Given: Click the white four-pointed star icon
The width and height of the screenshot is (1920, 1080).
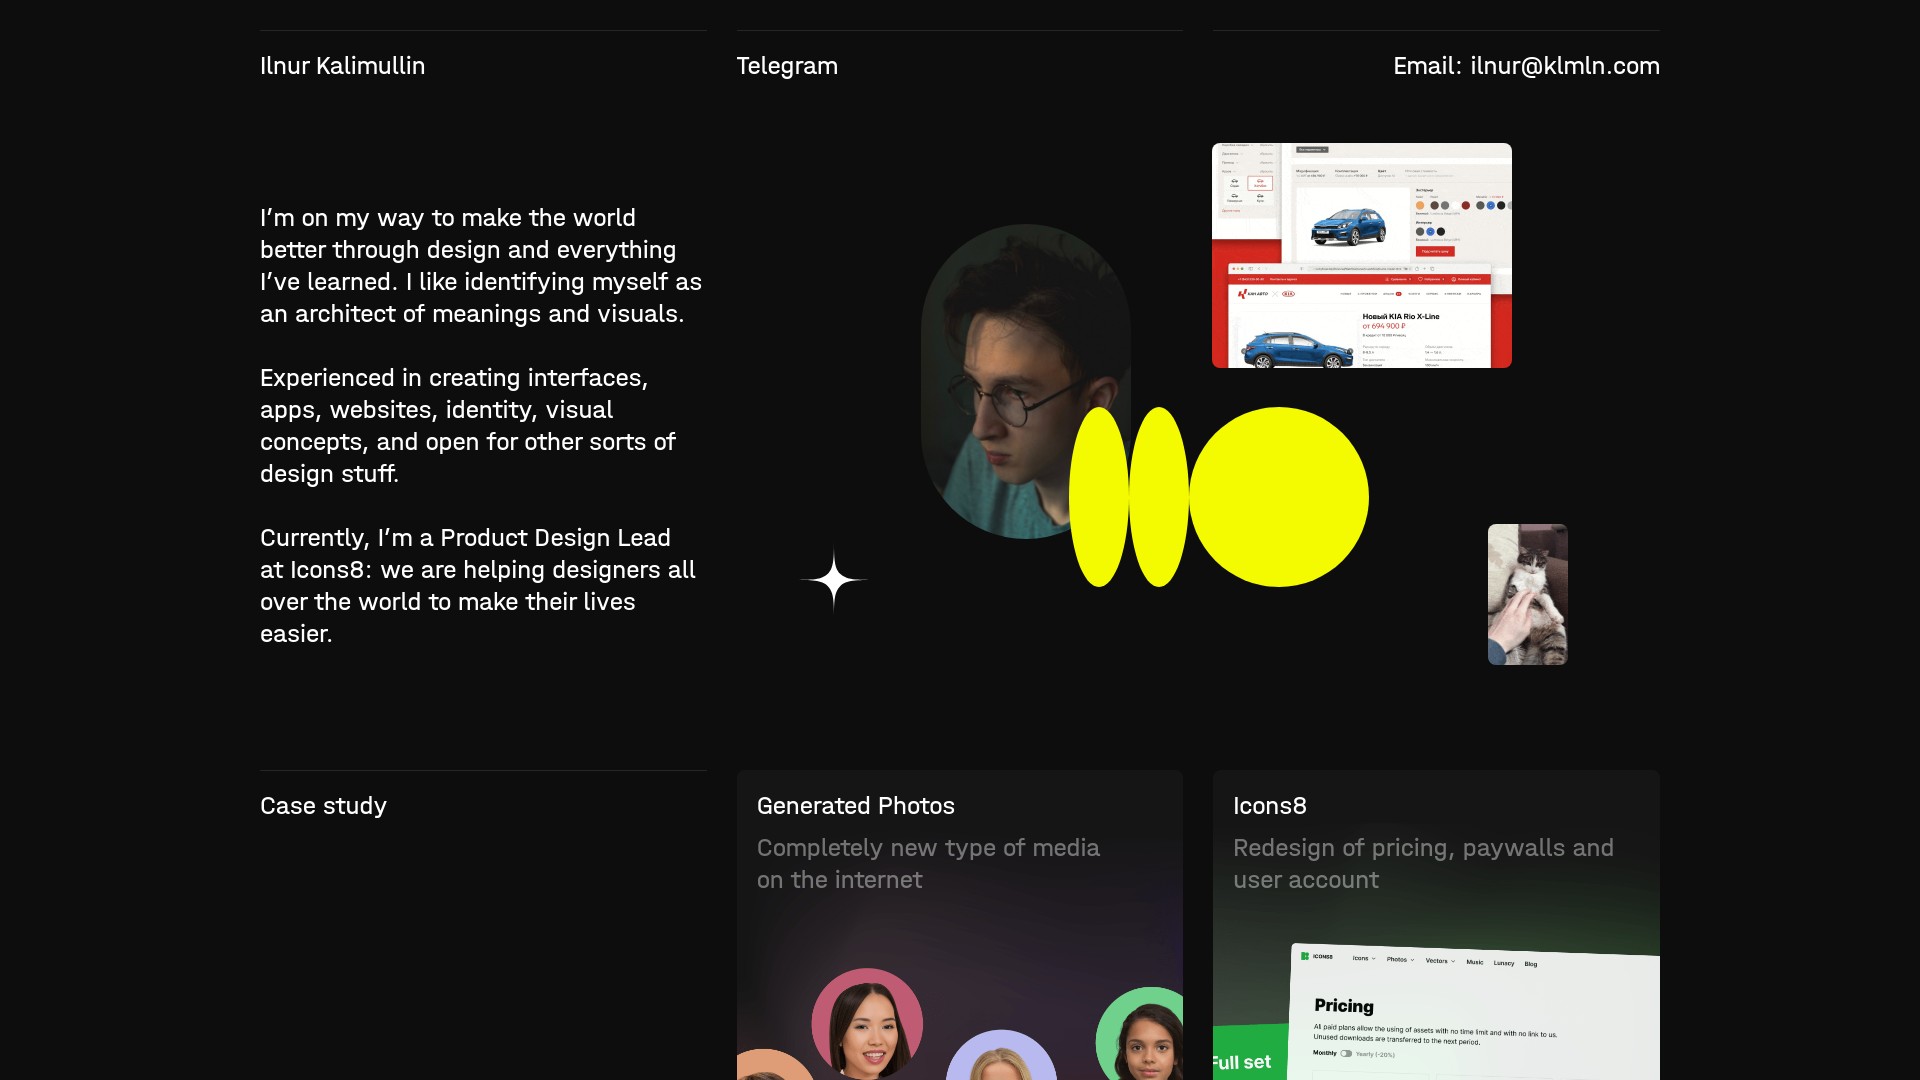Looking at the screenshot, I should [833, 580].
